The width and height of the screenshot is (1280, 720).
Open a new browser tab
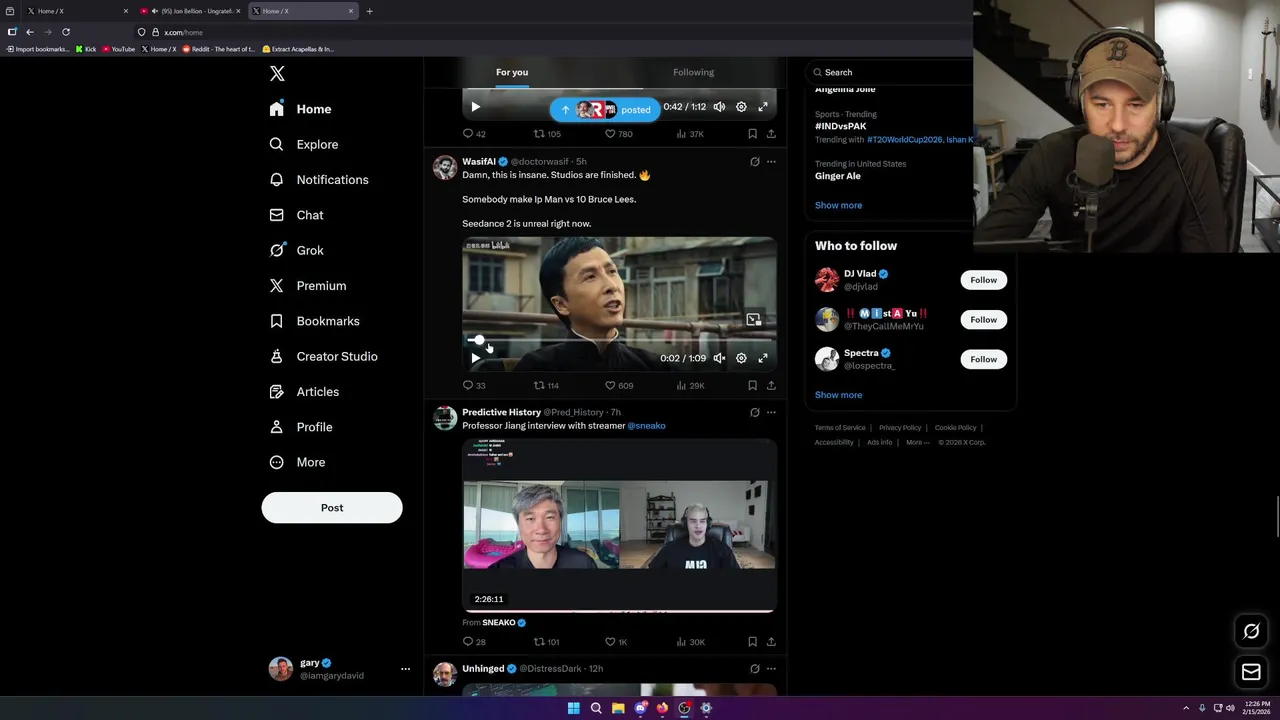369,11
